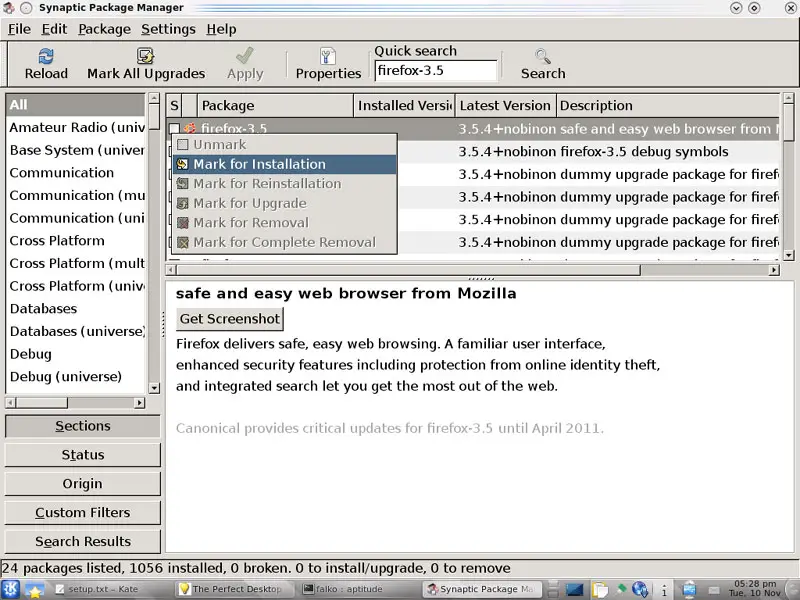The height and width of the screenshot is (600, 800).
Task: Show Search Results filter
Action: (x=83, y=541)
